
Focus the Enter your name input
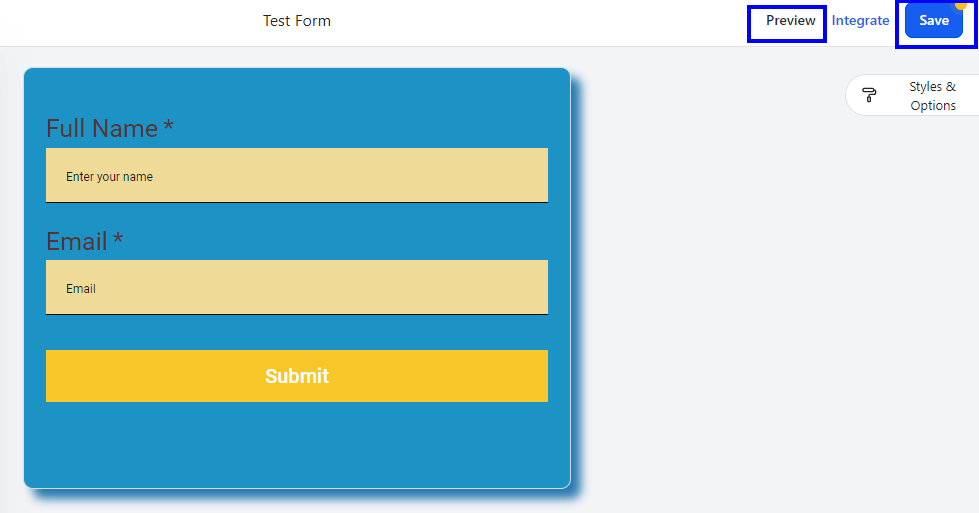(x=297, y=175)
